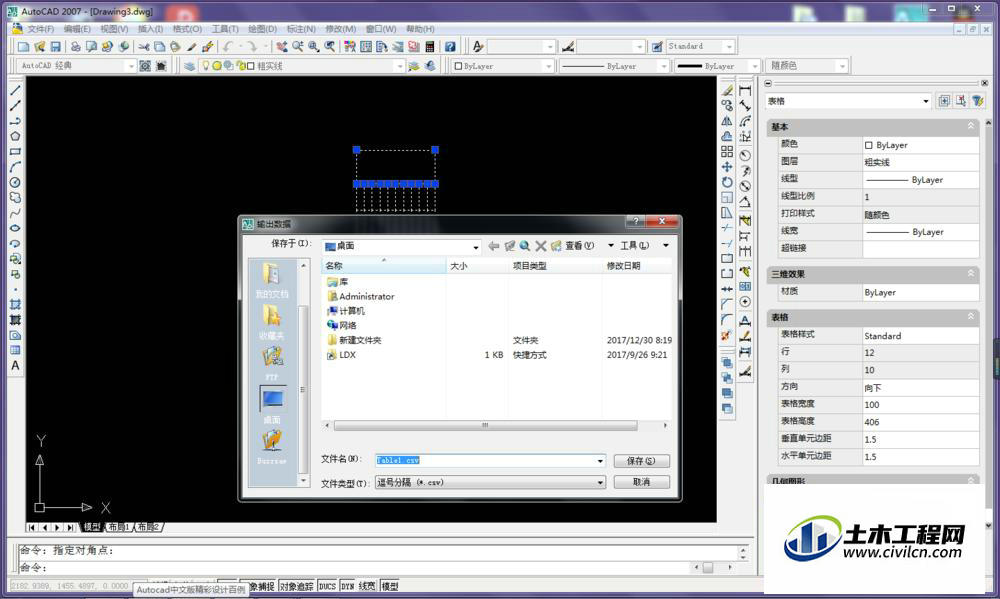Click the dialog help question mark button
Viewport: 1000px width, 599px height.
coord(635,221)
